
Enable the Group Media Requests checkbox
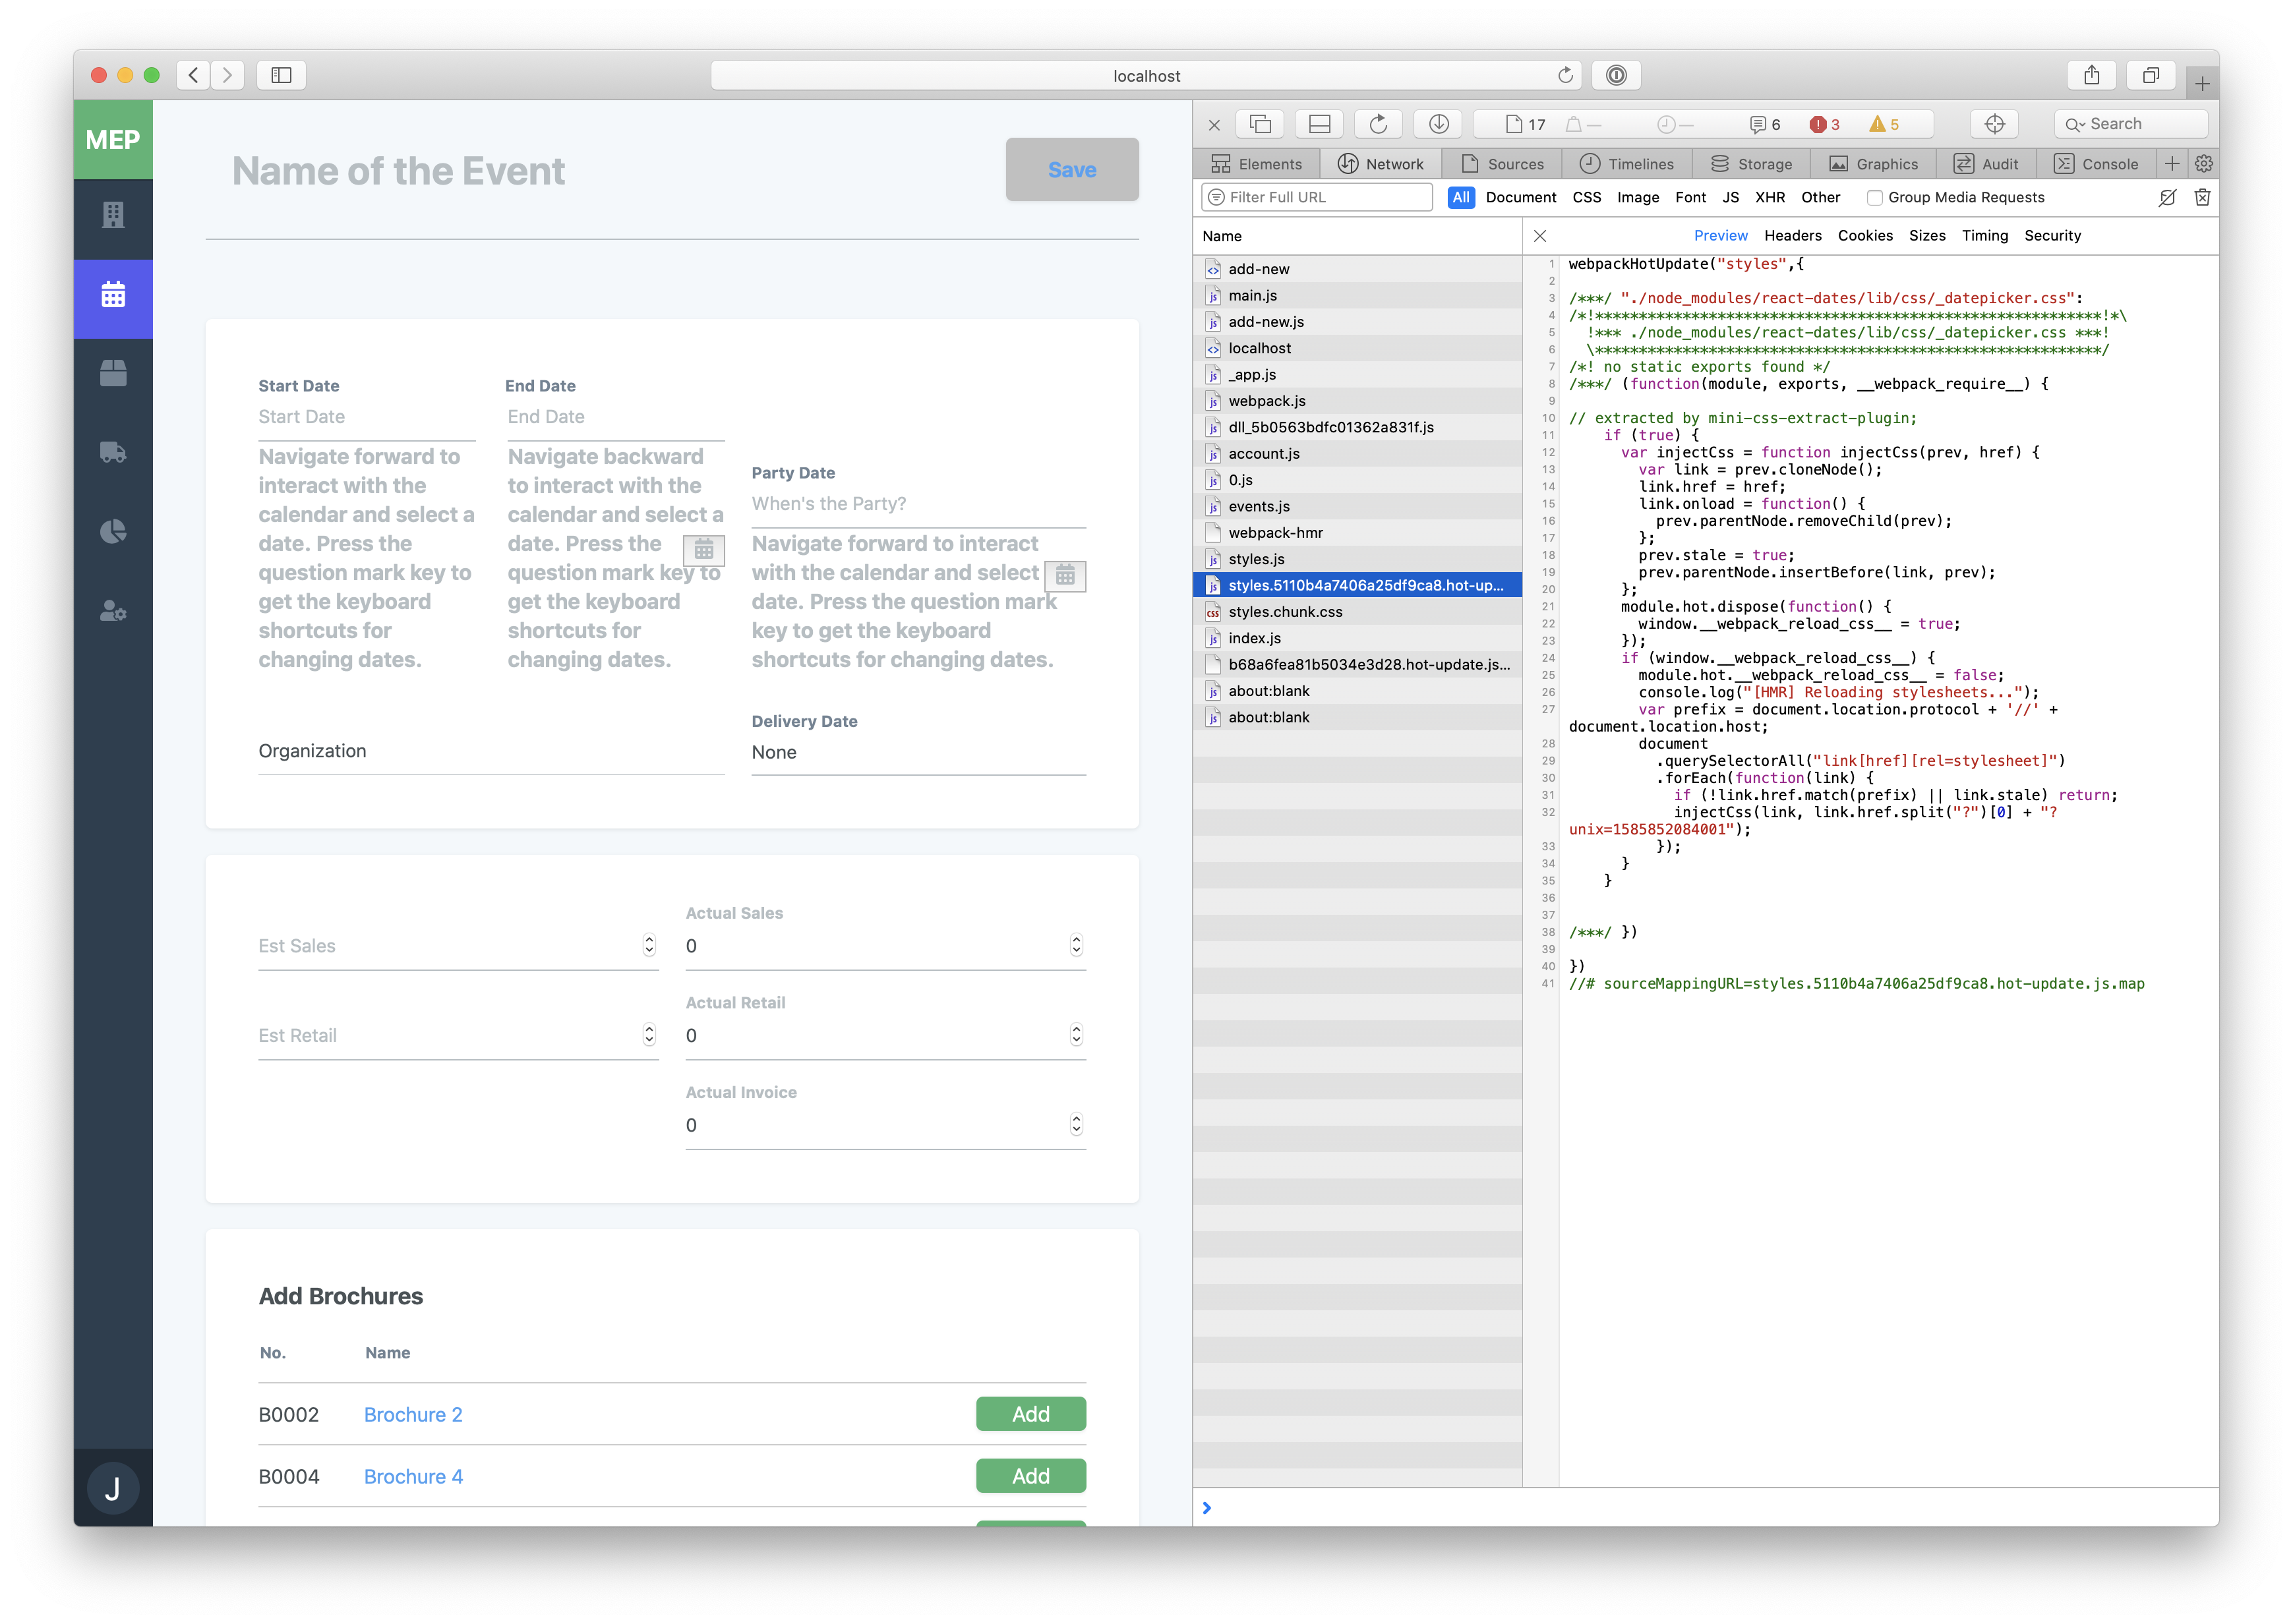(x=1874, y=197)
